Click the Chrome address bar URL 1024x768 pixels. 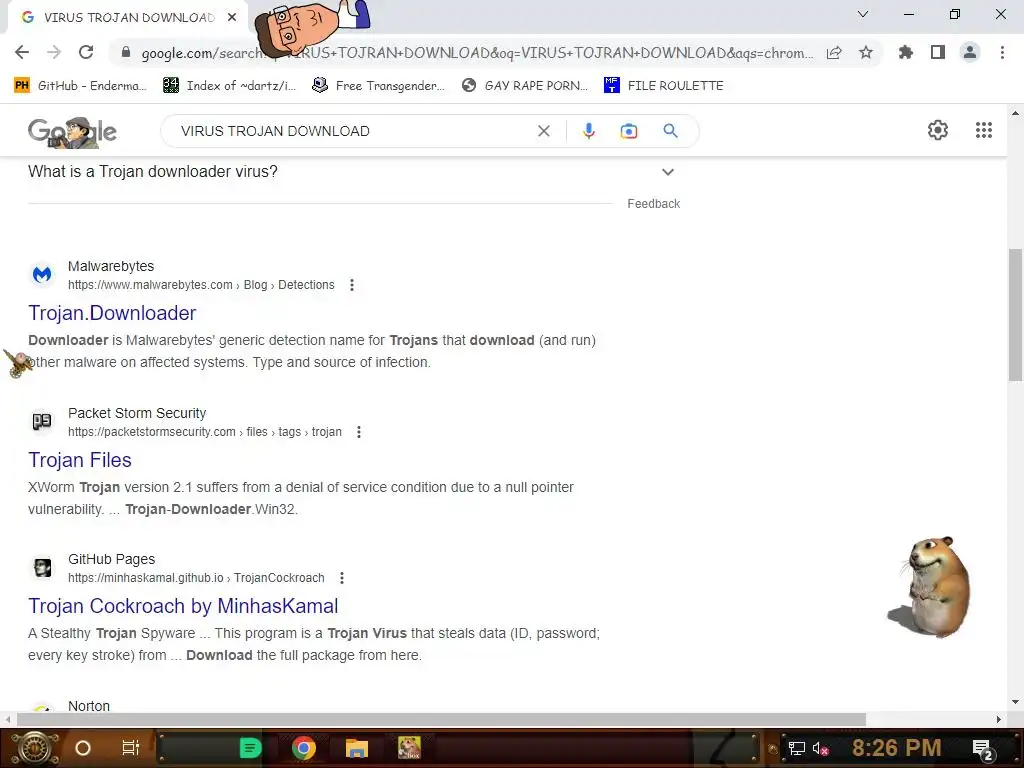(x=477, y=53)
